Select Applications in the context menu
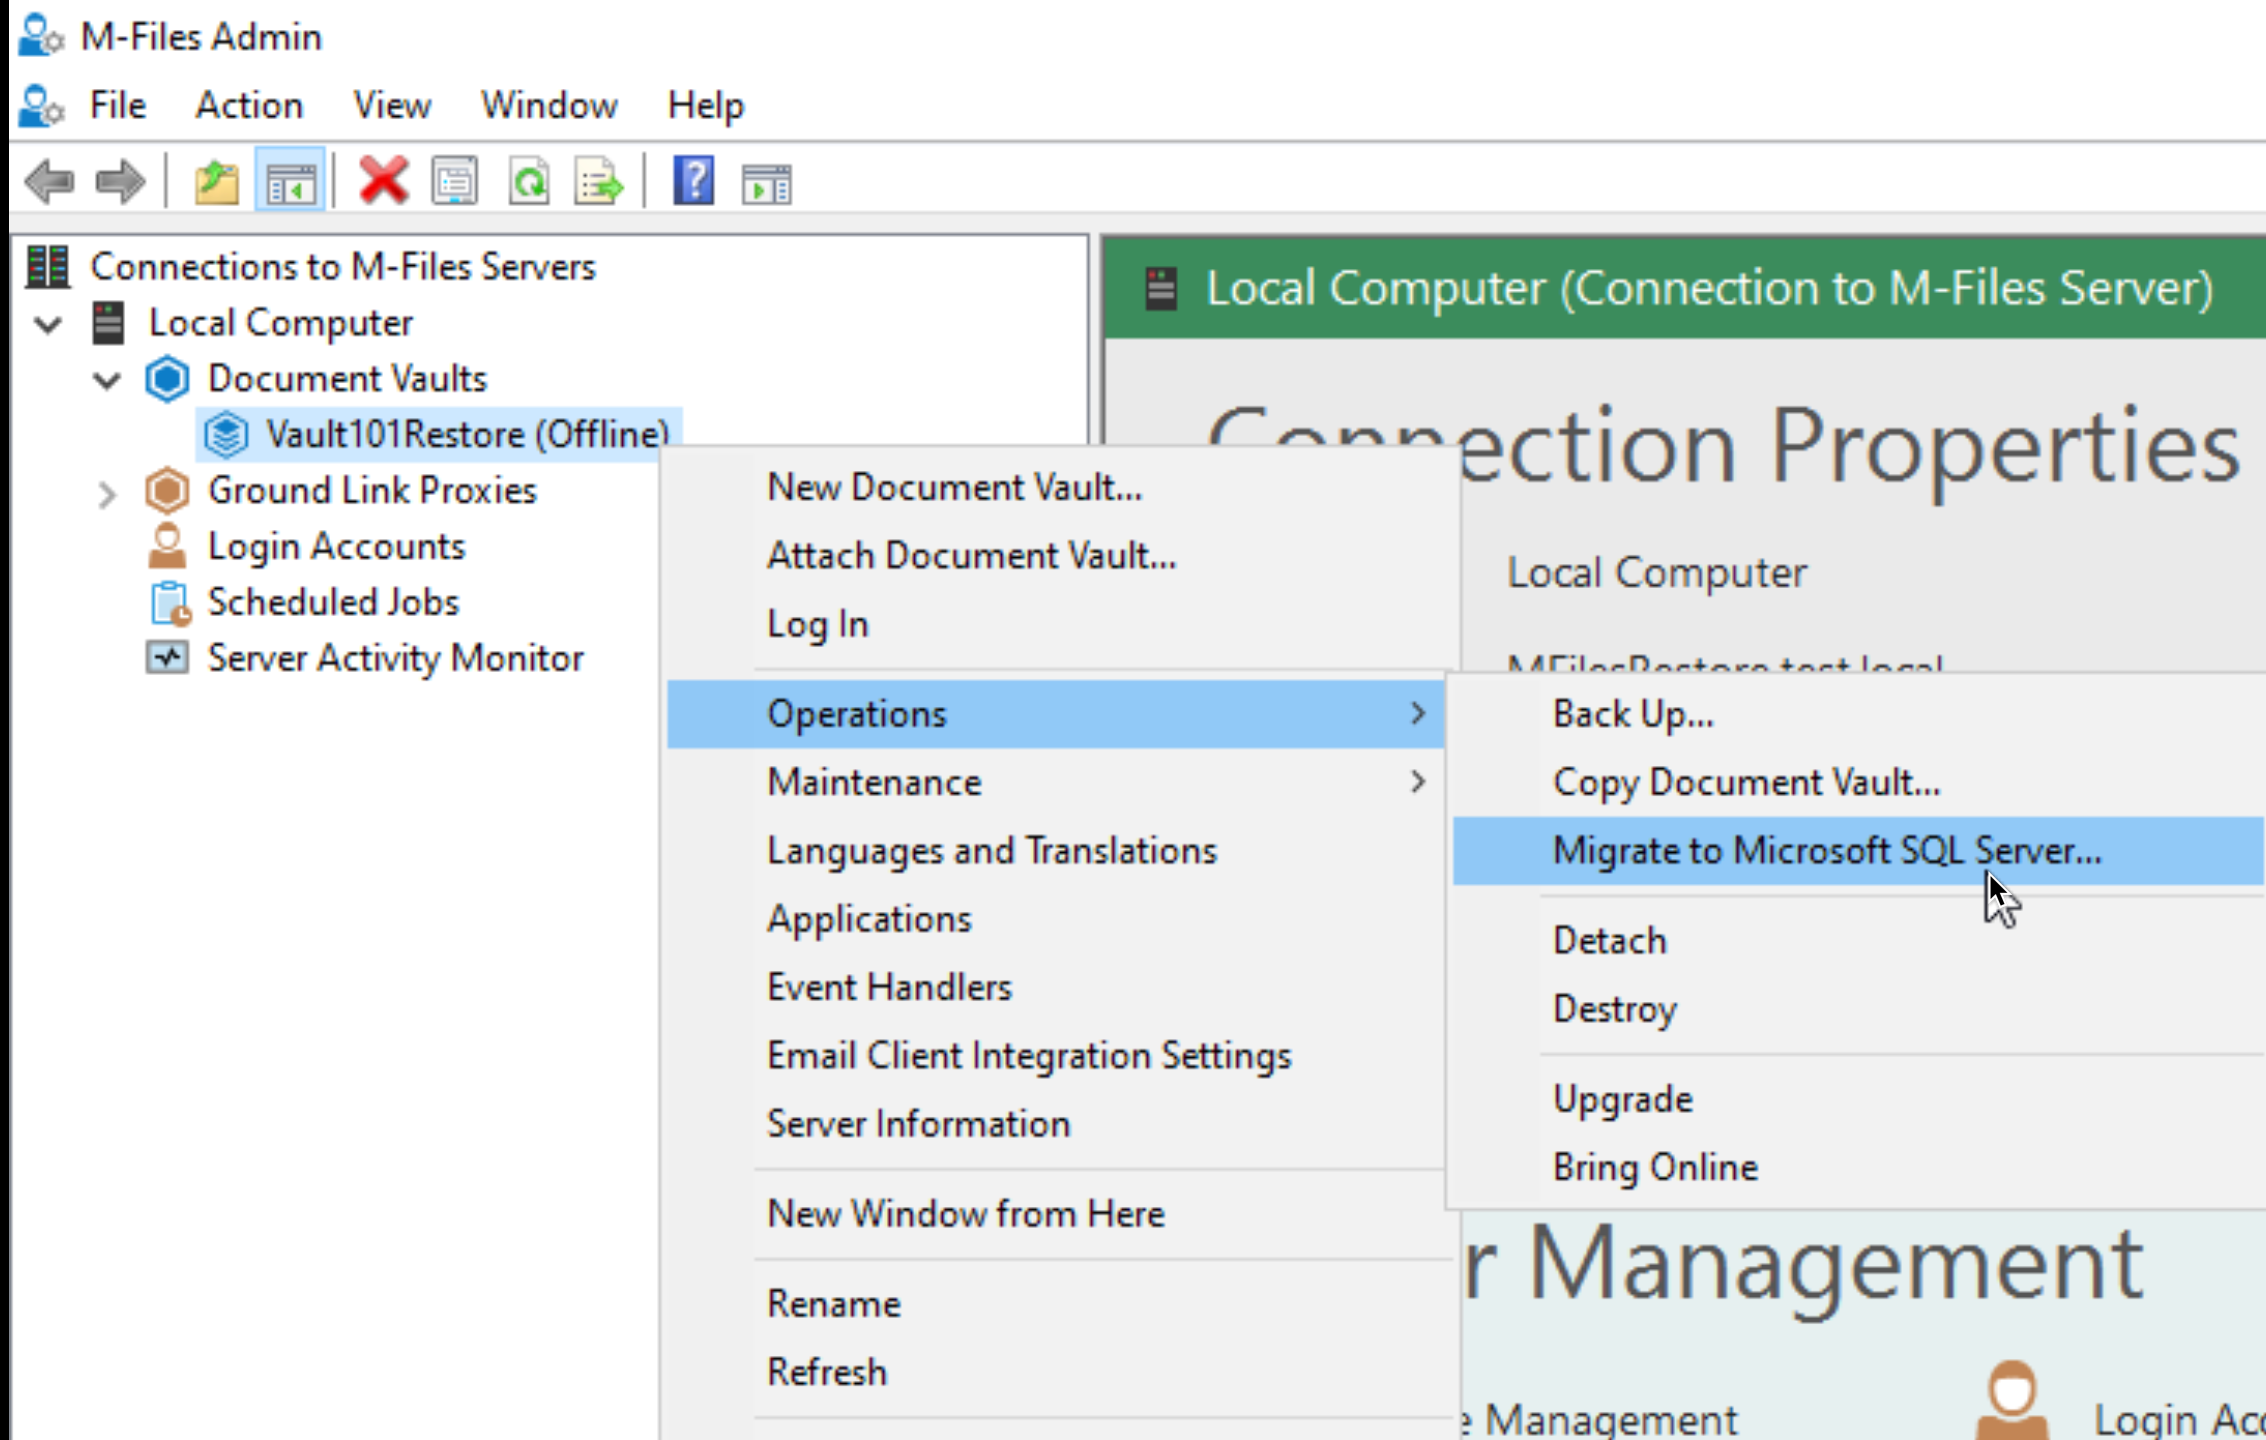Screen dimensions: 2266x1440 click(1055, 918)
